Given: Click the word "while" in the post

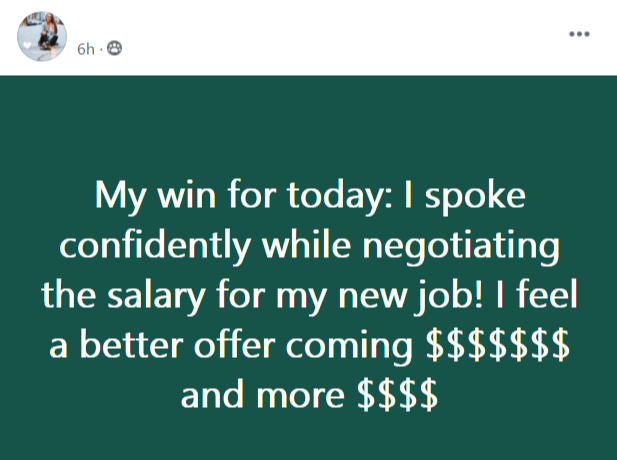Looking at the screenshot, I should pos(306,244).
